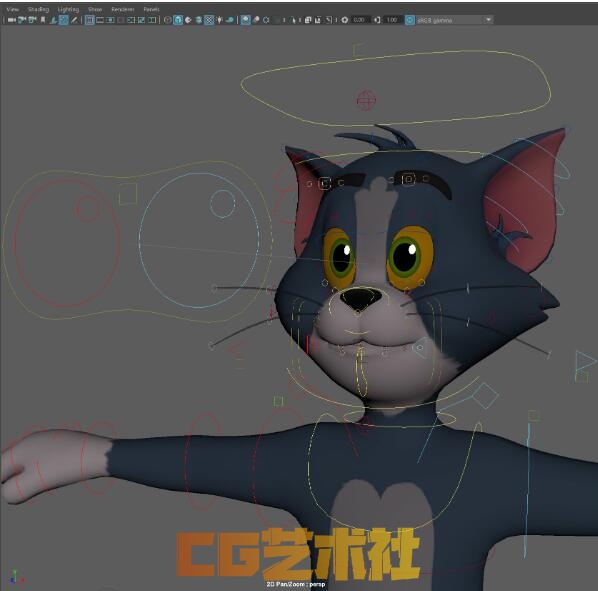Toggle the X-Ray icon
The height and width of the screenshot is (591, 598).
[x=308, y=20]
